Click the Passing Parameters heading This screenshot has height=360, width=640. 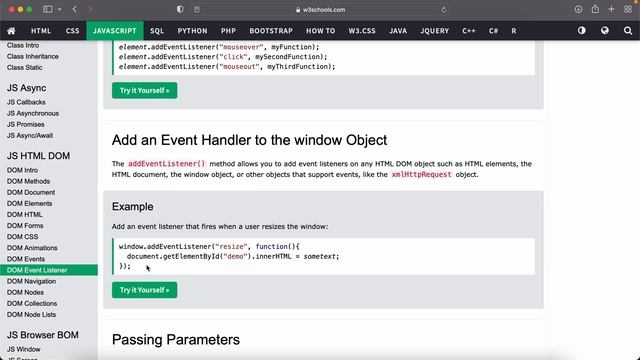coord(176,340)
